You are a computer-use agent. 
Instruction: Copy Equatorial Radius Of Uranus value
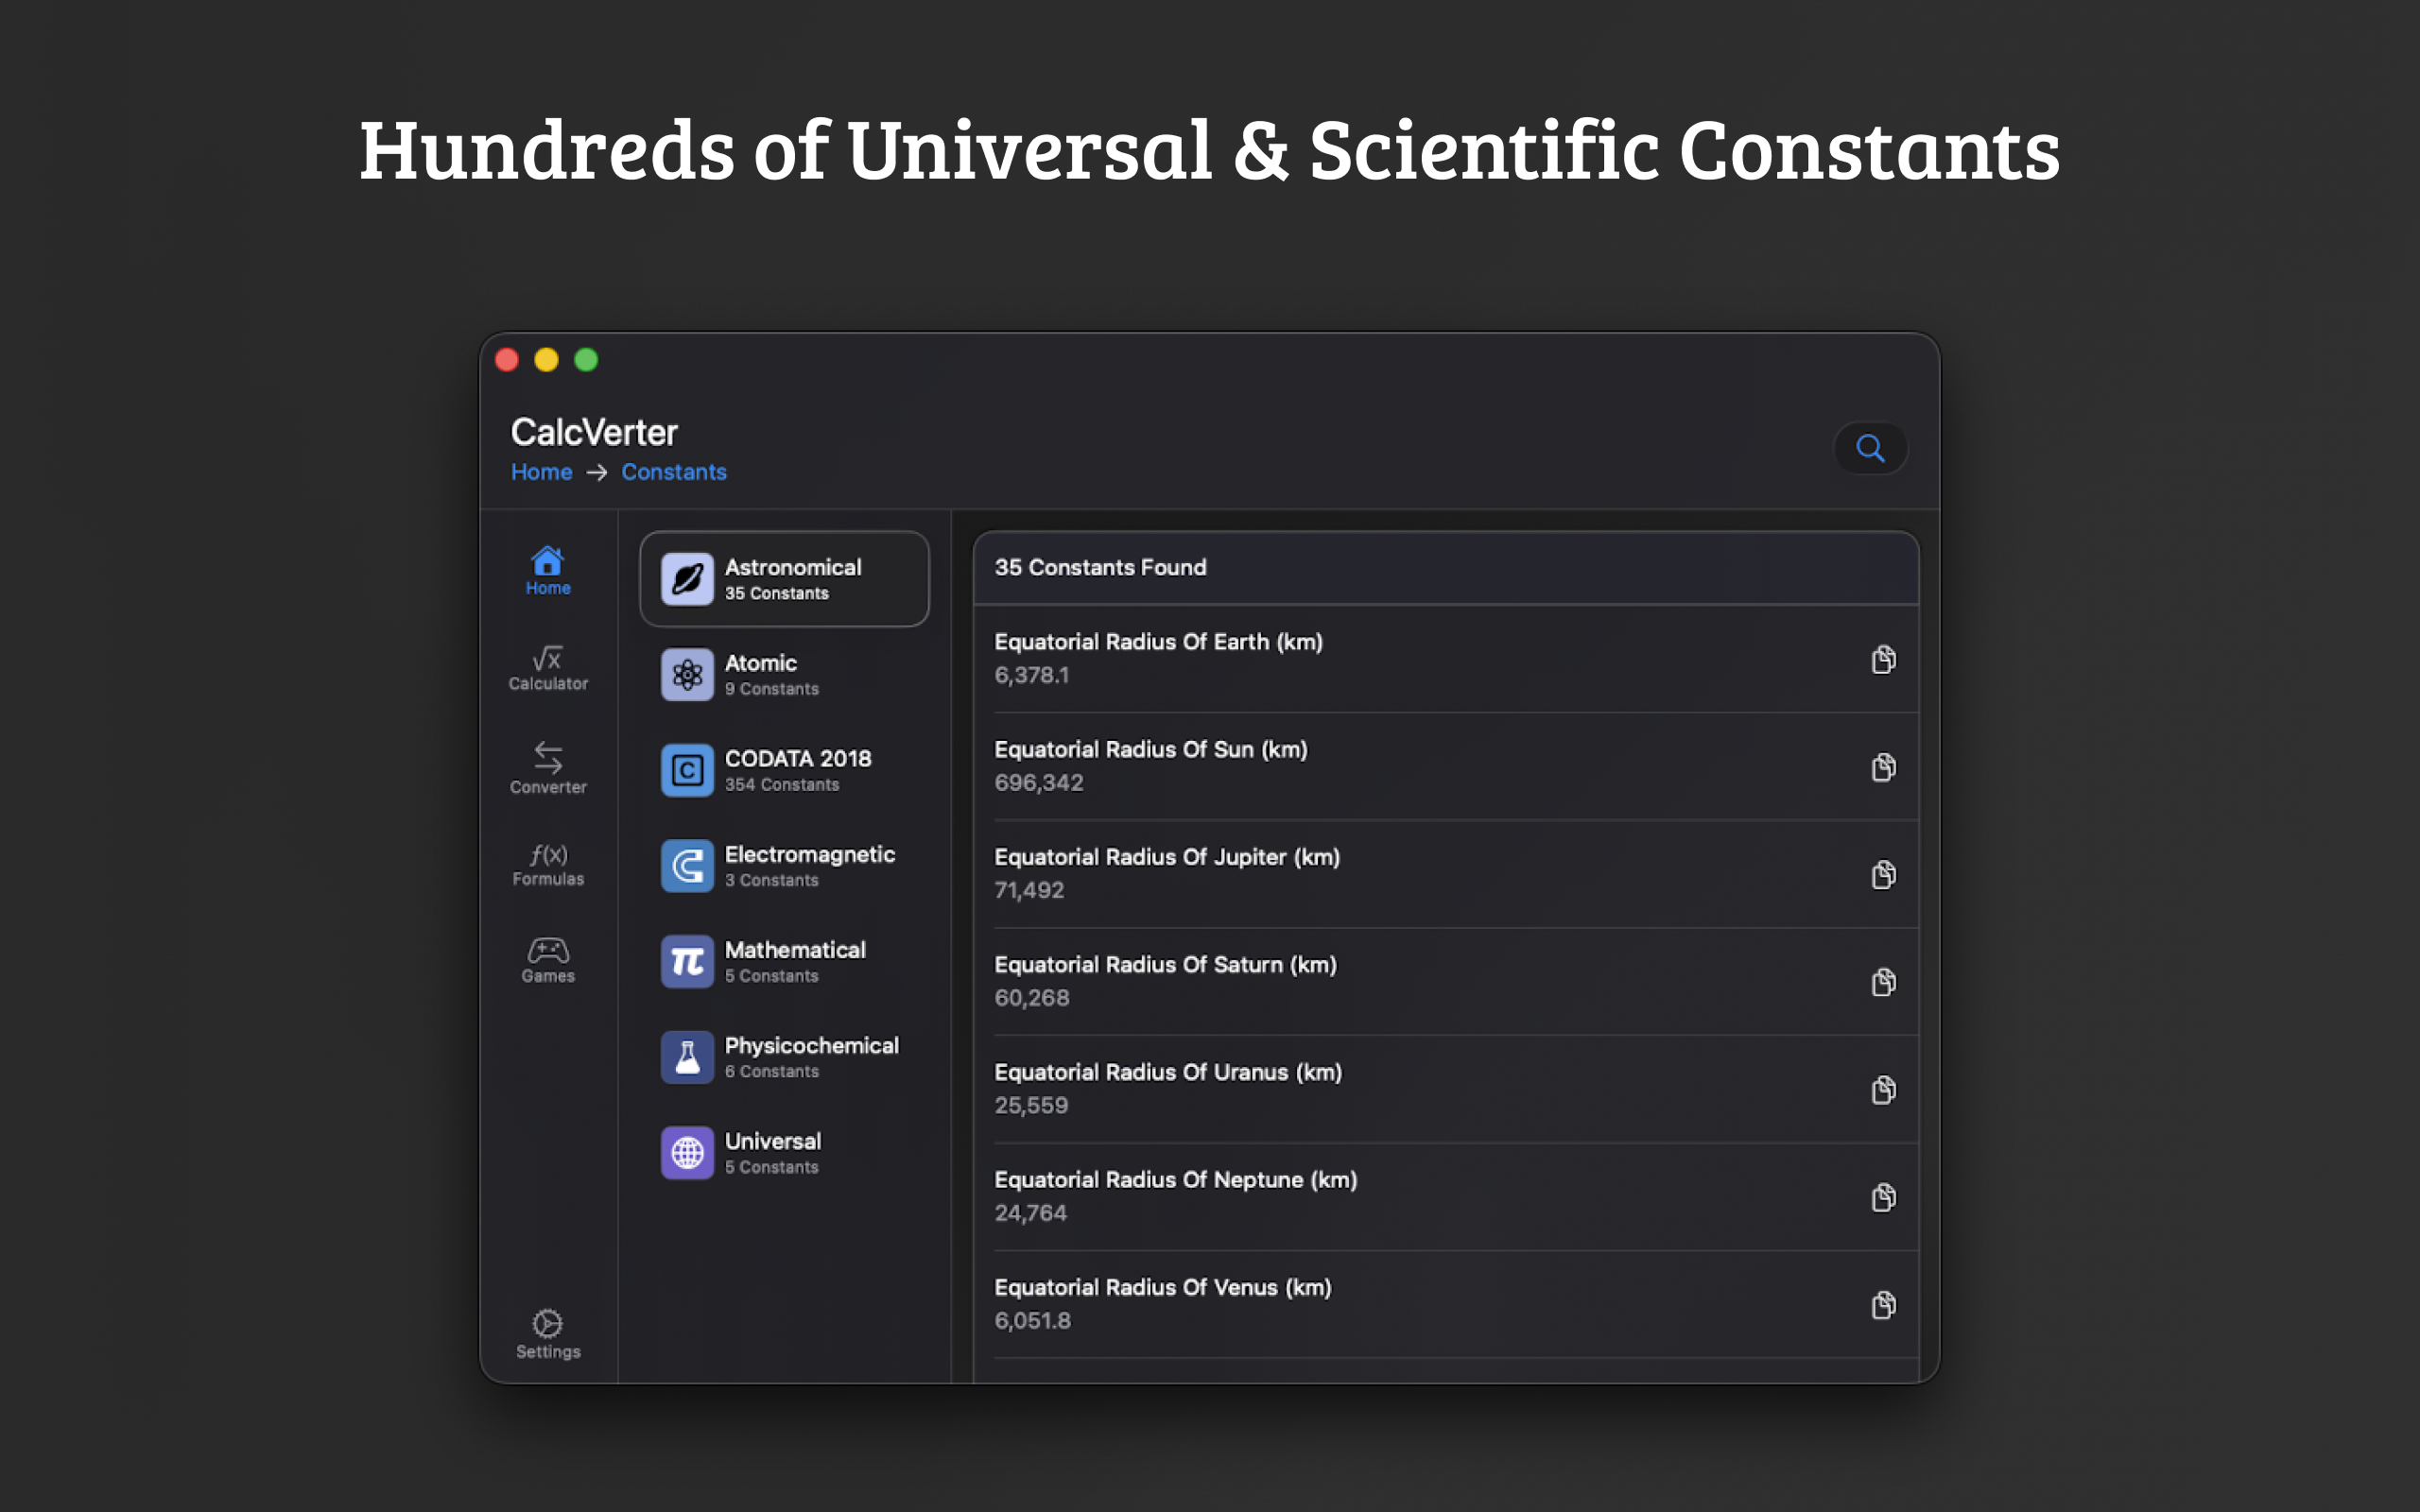coord(1883,1089)
